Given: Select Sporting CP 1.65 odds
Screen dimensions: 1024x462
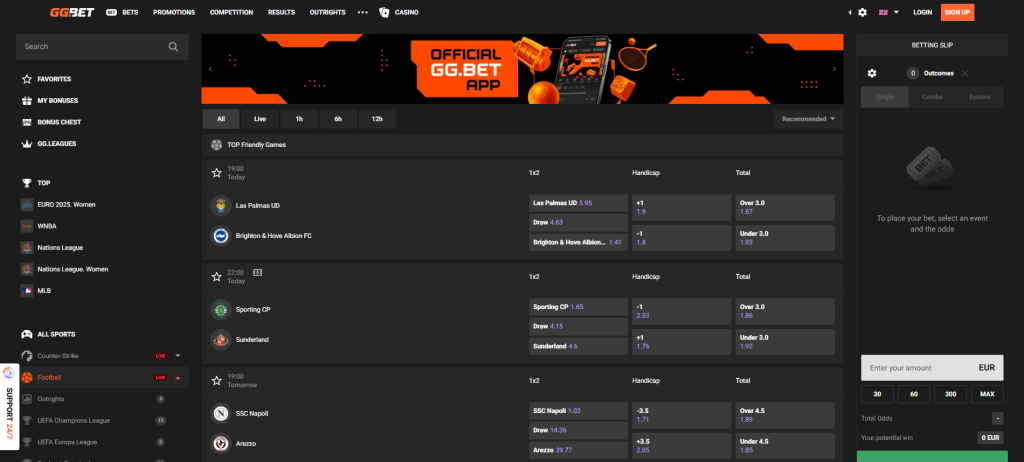Looking at the screenshot, I should pyautogui.click(x=578, y=307).
